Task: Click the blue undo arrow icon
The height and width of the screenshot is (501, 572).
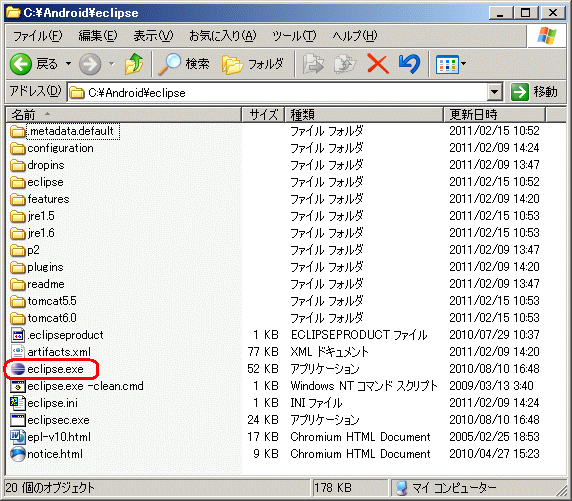Action: pyautogui.click(x=409, y=64)
